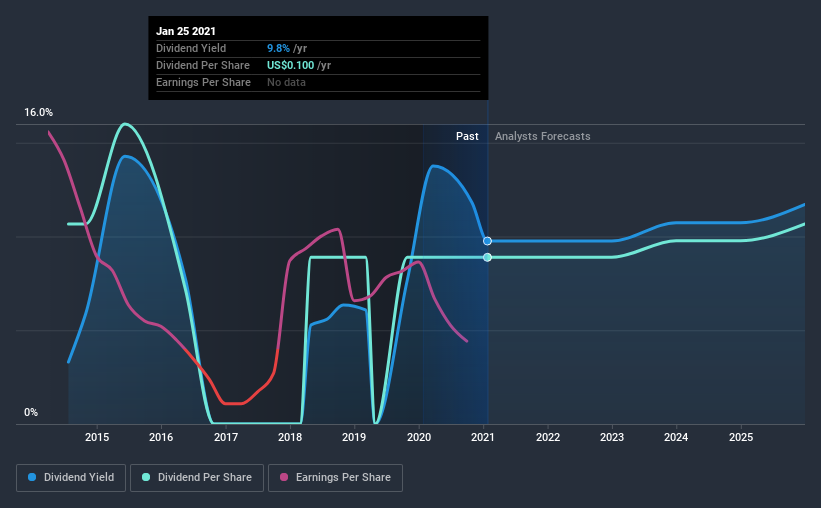This screenshot has height=508, width=821.
Task: Click the 2019 x-axis label
Action: click(x=354, y=437)
